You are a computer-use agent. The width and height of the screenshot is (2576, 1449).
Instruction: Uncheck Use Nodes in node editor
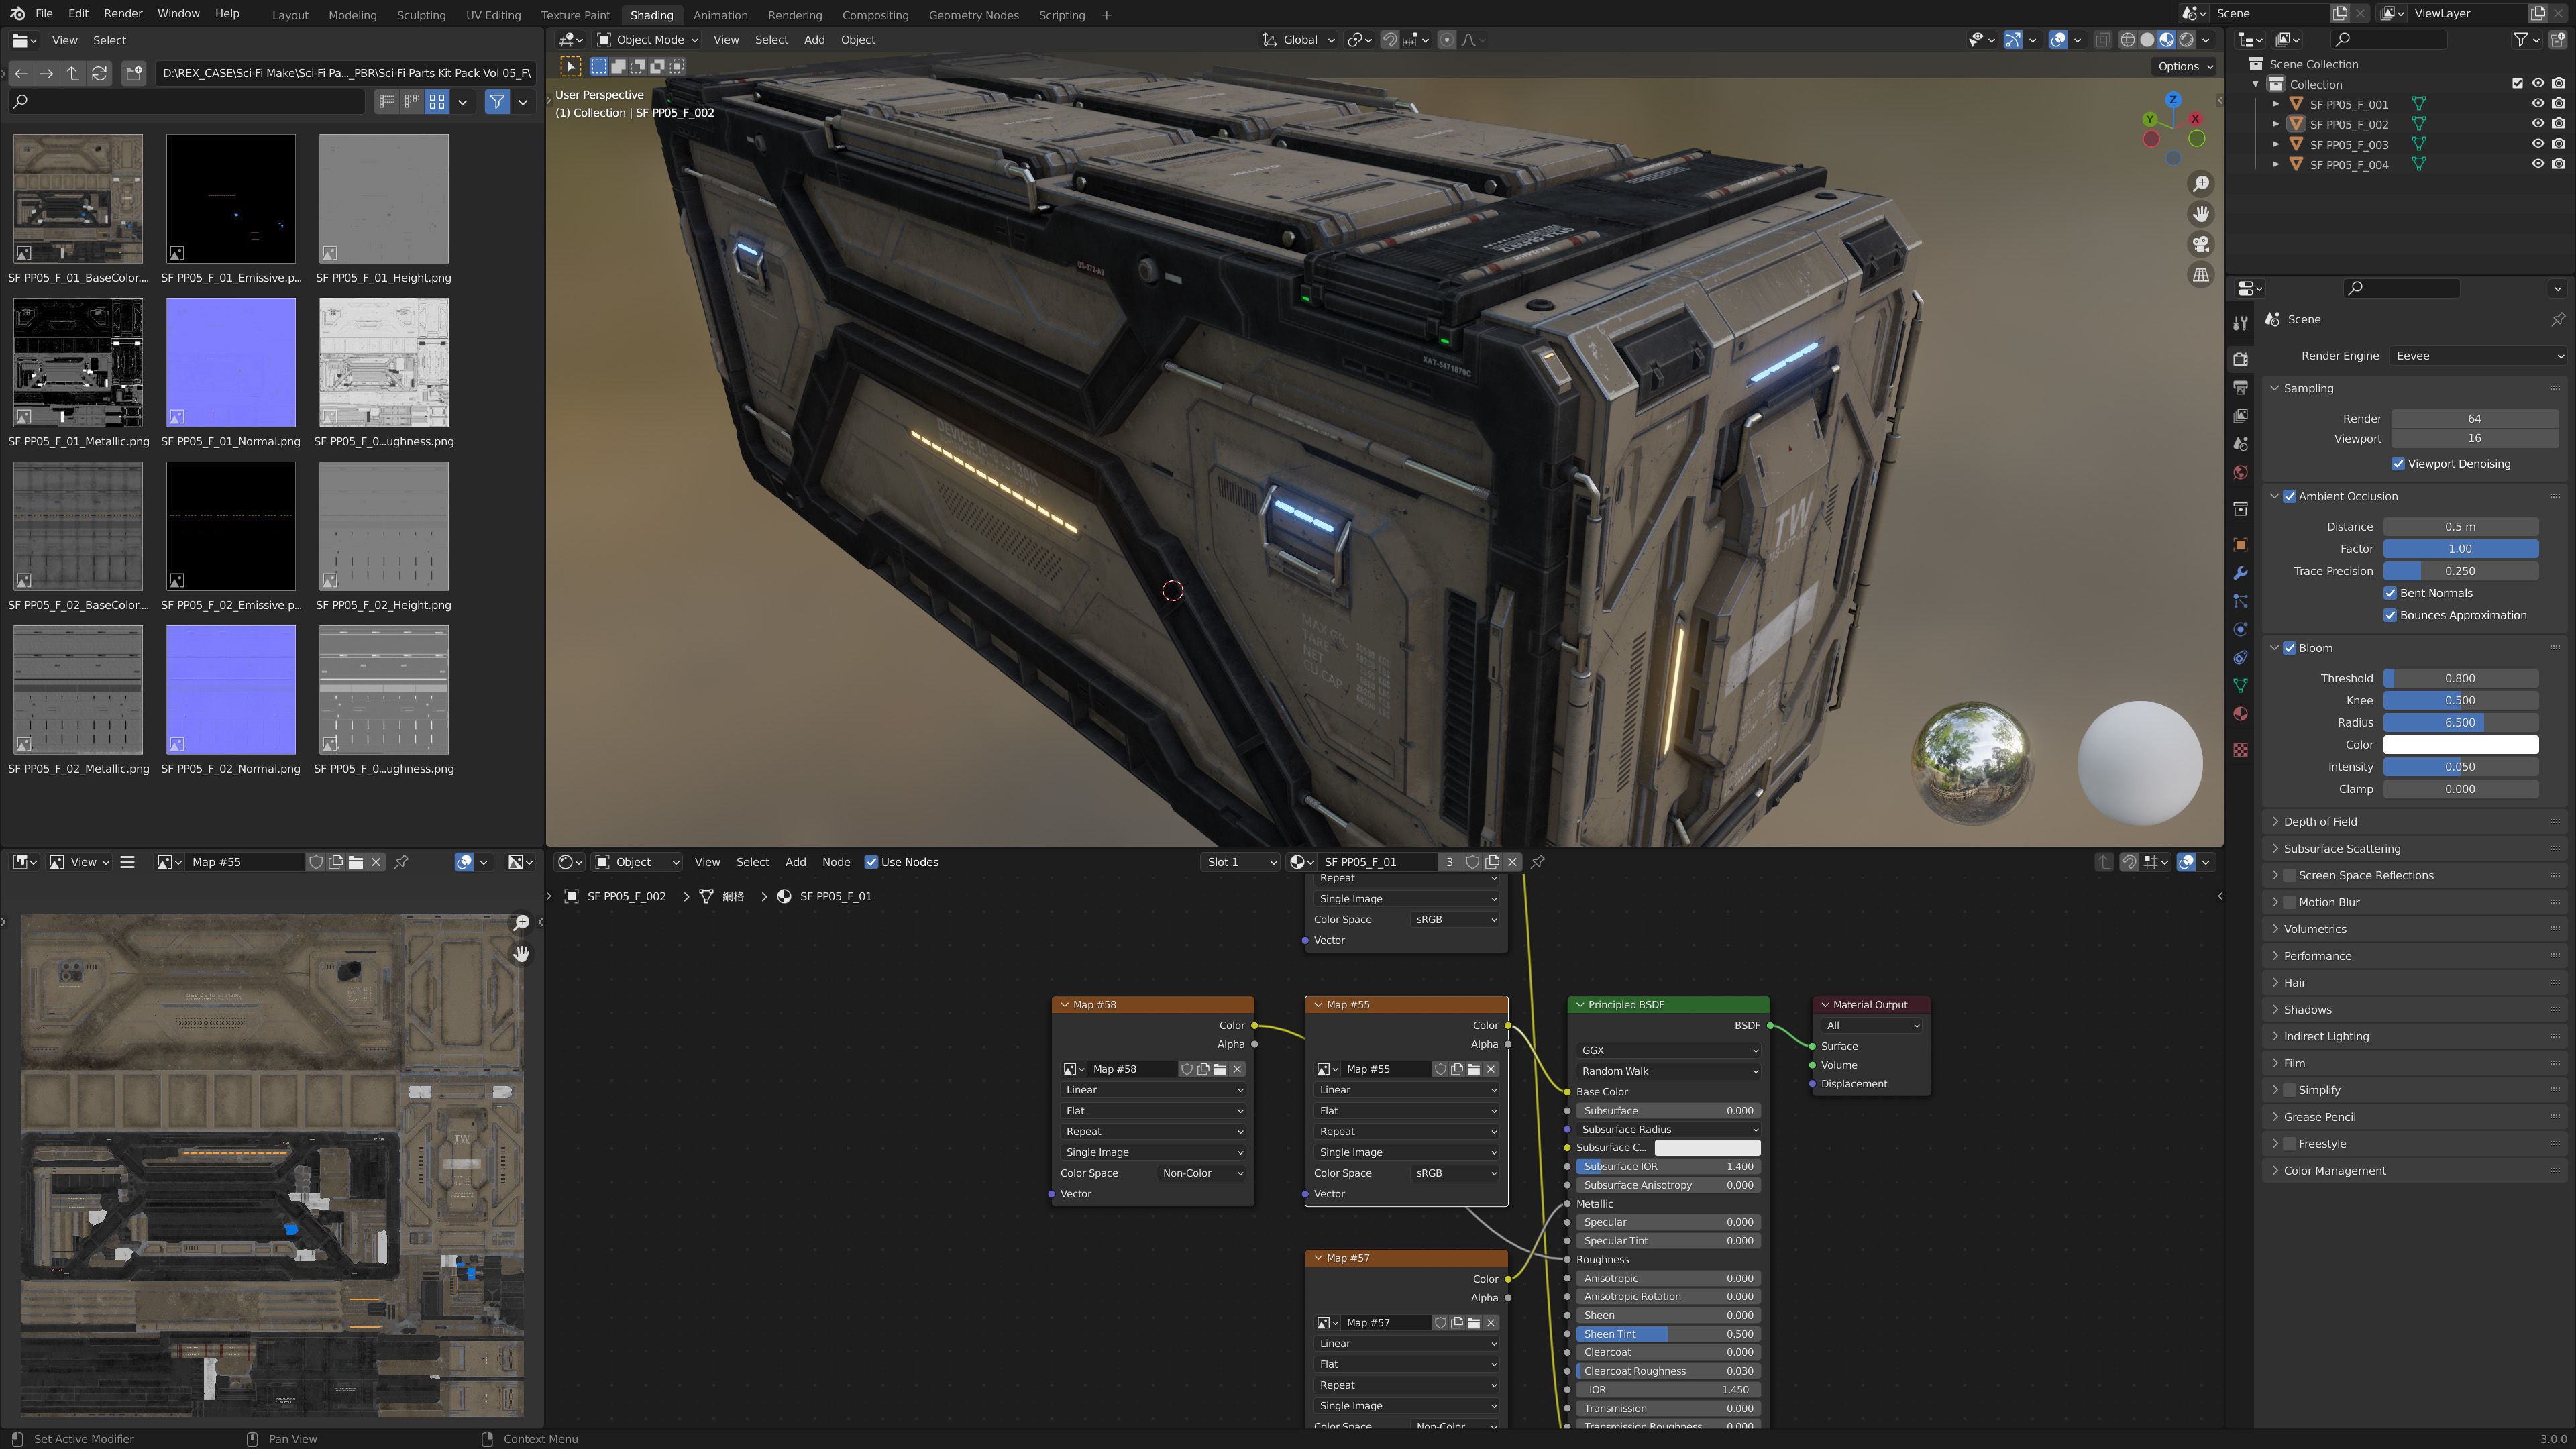871,862
